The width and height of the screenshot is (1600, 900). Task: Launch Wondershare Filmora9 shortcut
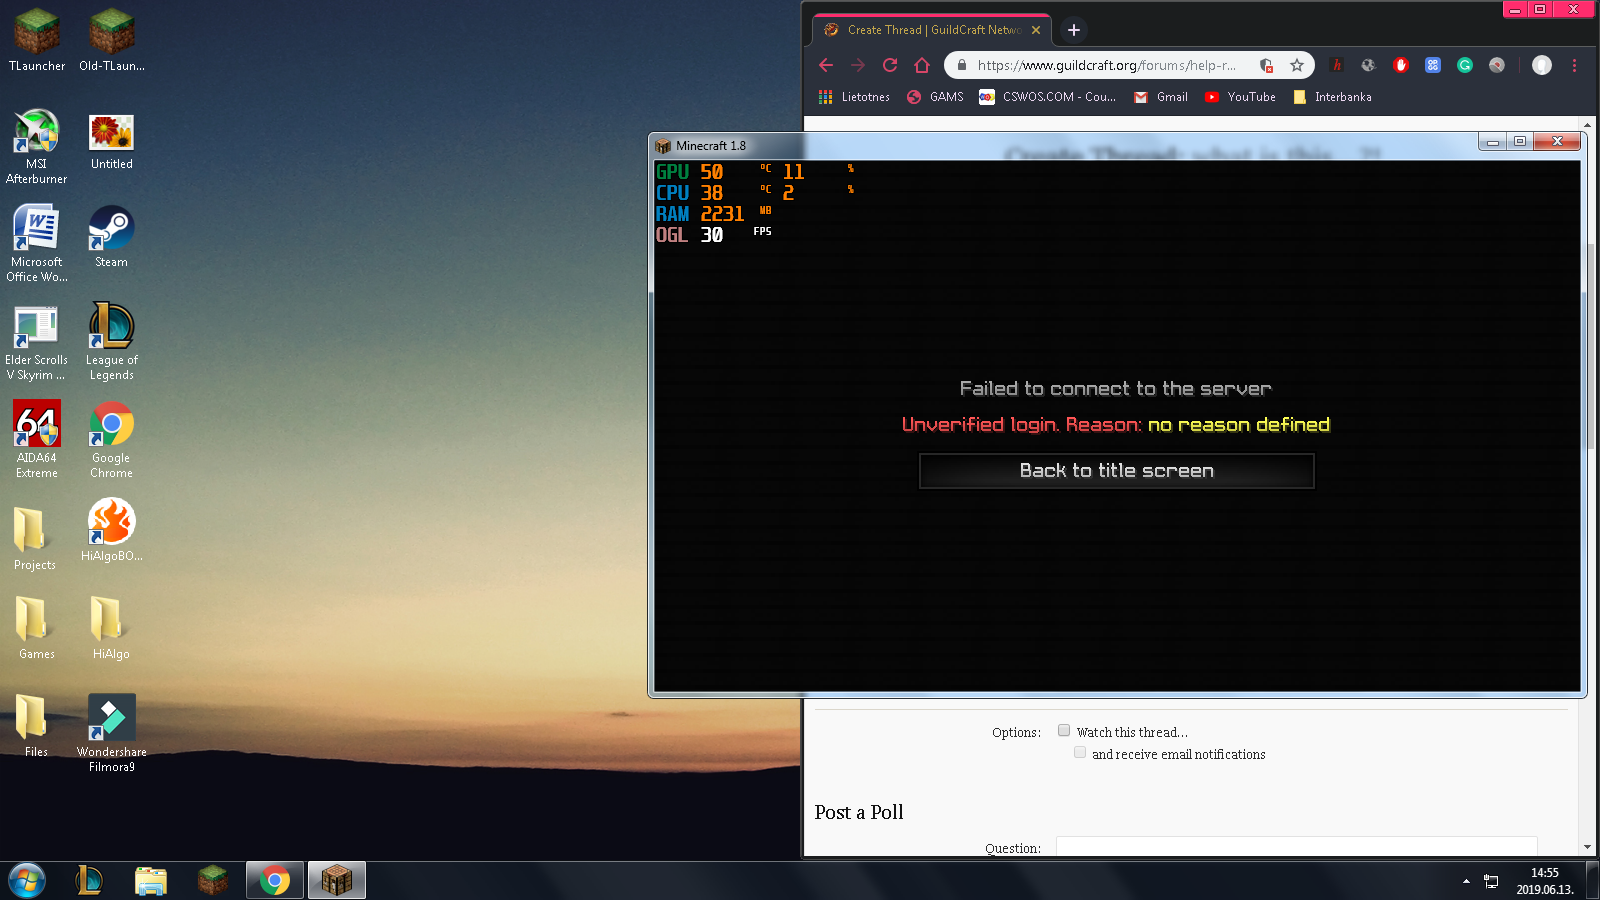(x=112, y=733)
